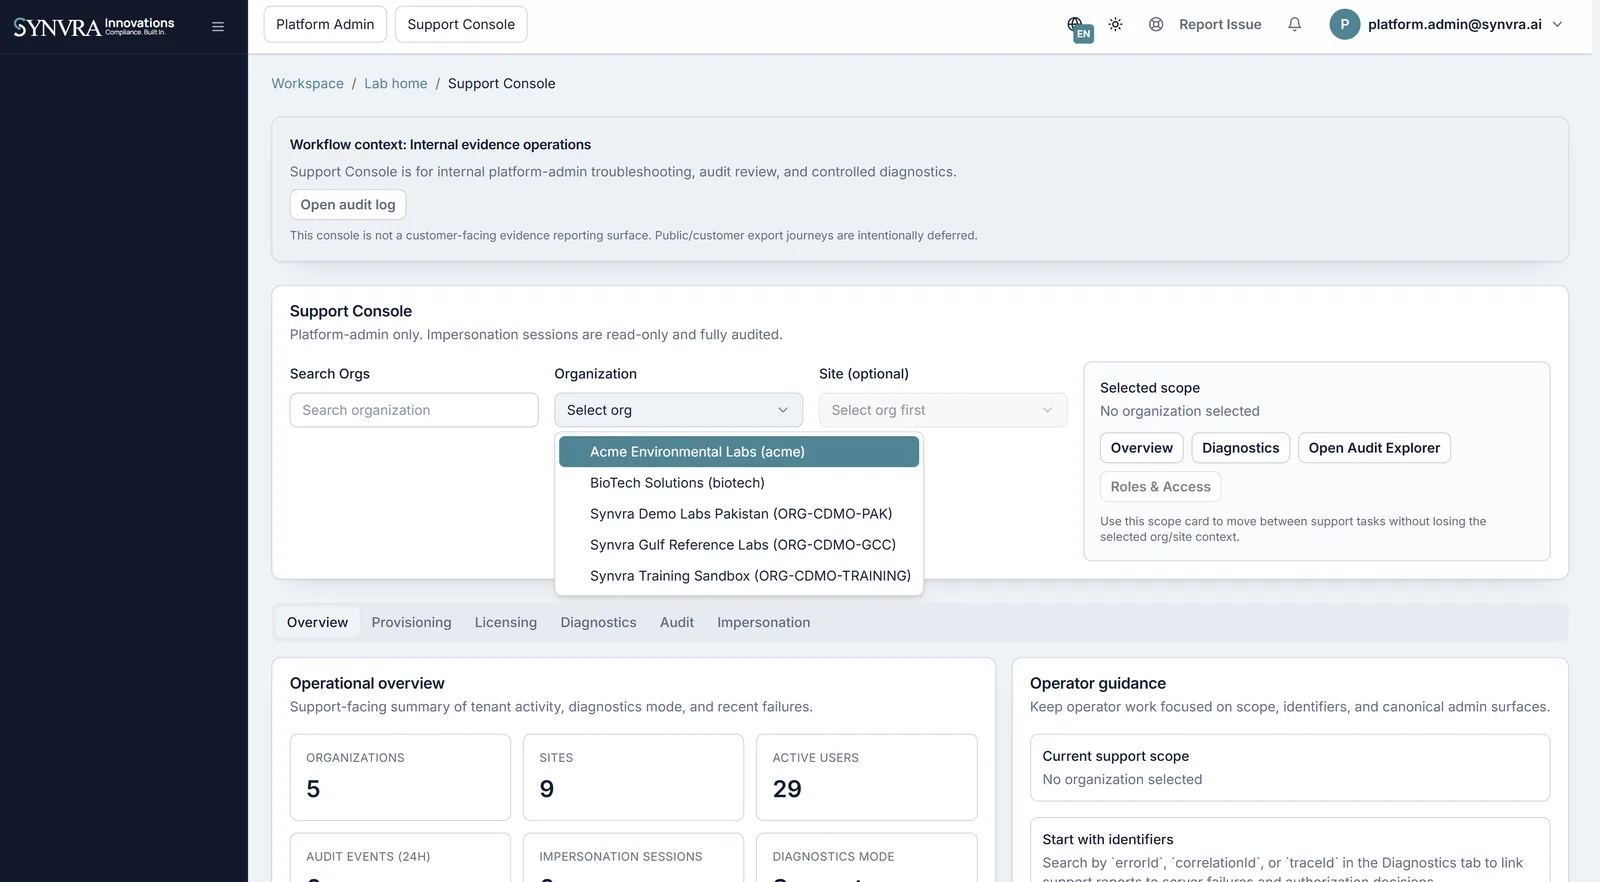This screenshot has height=882, width=1600.
Task: Choose Acme Environmental Labs (acme)
Action: pos(739,452)
